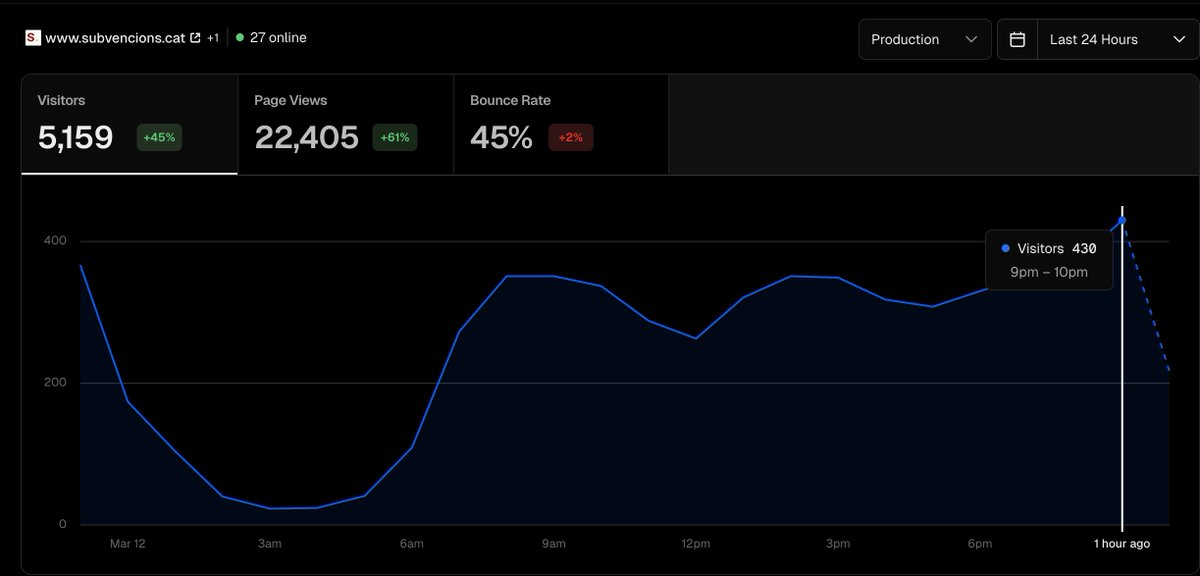Click the 5,159 visitors value
The height and width of the screenshot is (576, 1200).
[75, 138]
